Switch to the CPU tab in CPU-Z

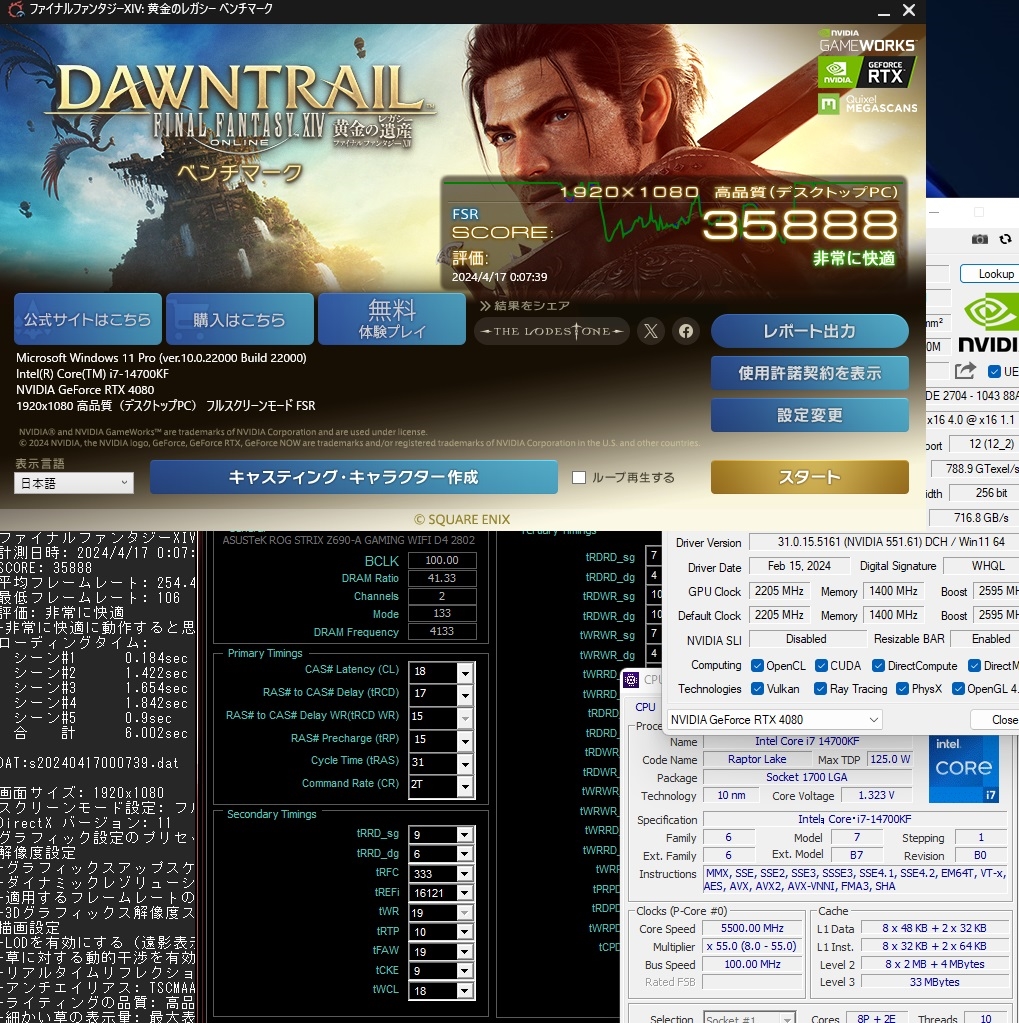tap(645, 707)
